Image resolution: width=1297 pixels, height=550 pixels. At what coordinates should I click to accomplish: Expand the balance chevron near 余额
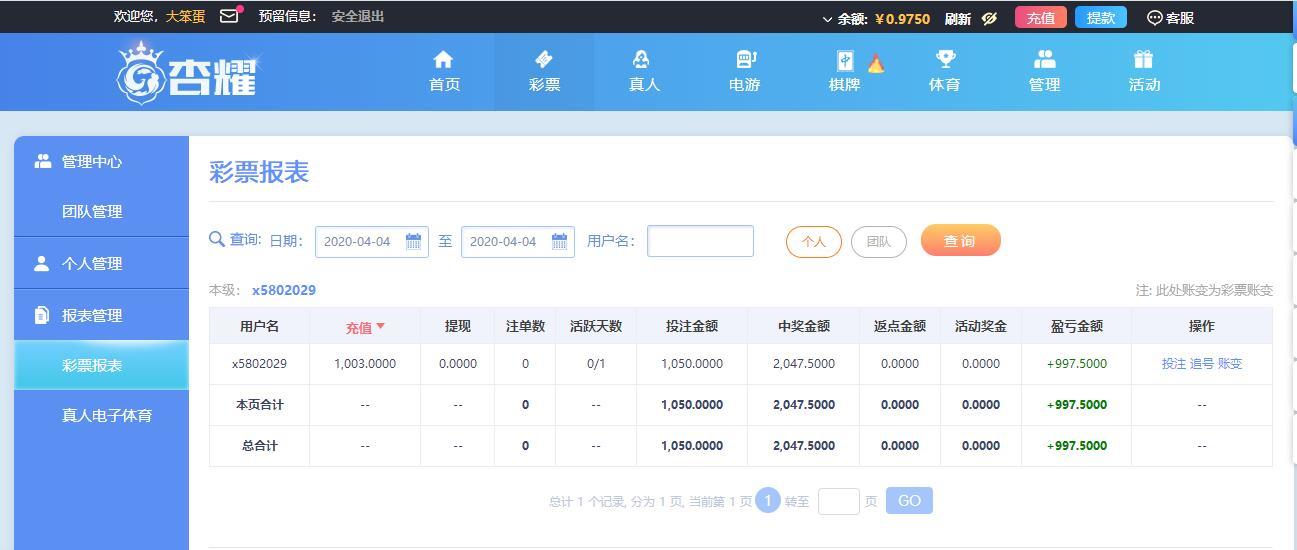828,19
